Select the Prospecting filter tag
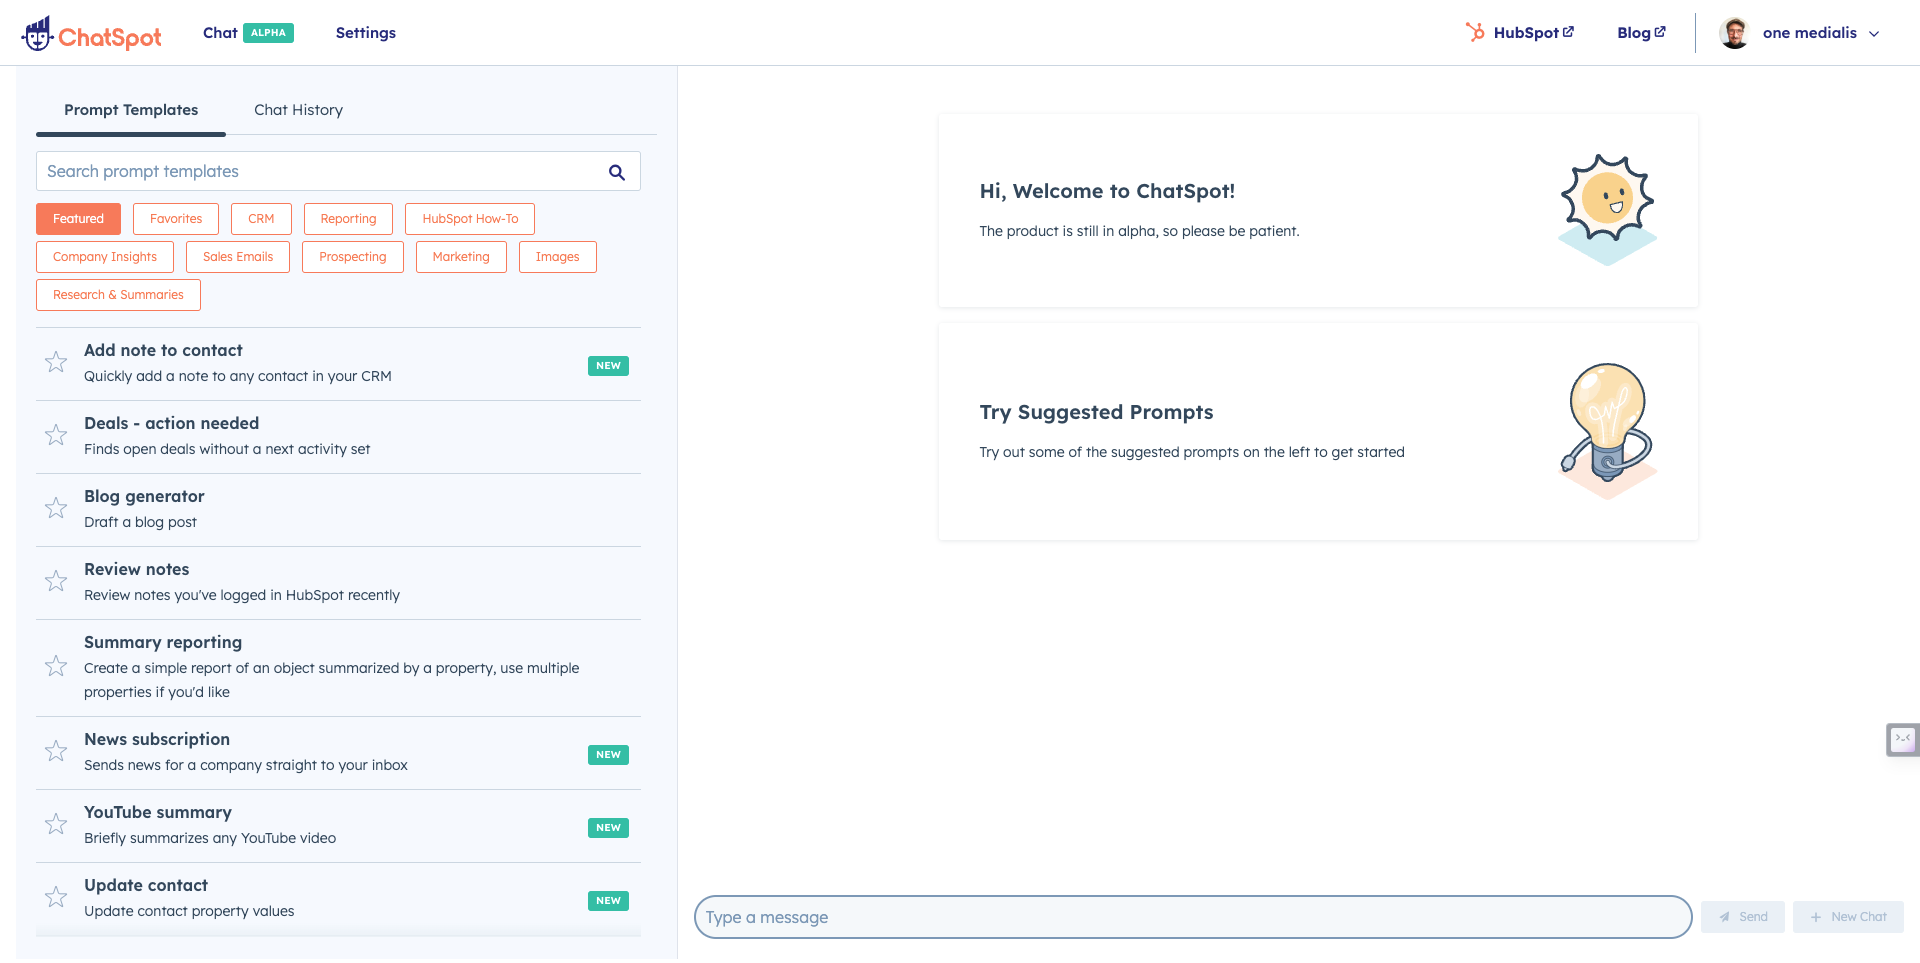This screenshot has width=1920, height=963. 353,257
